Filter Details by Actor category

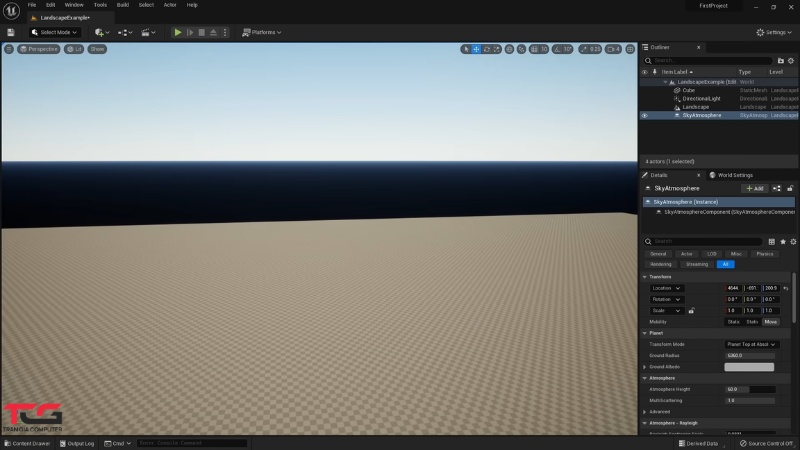pos(687,254)
